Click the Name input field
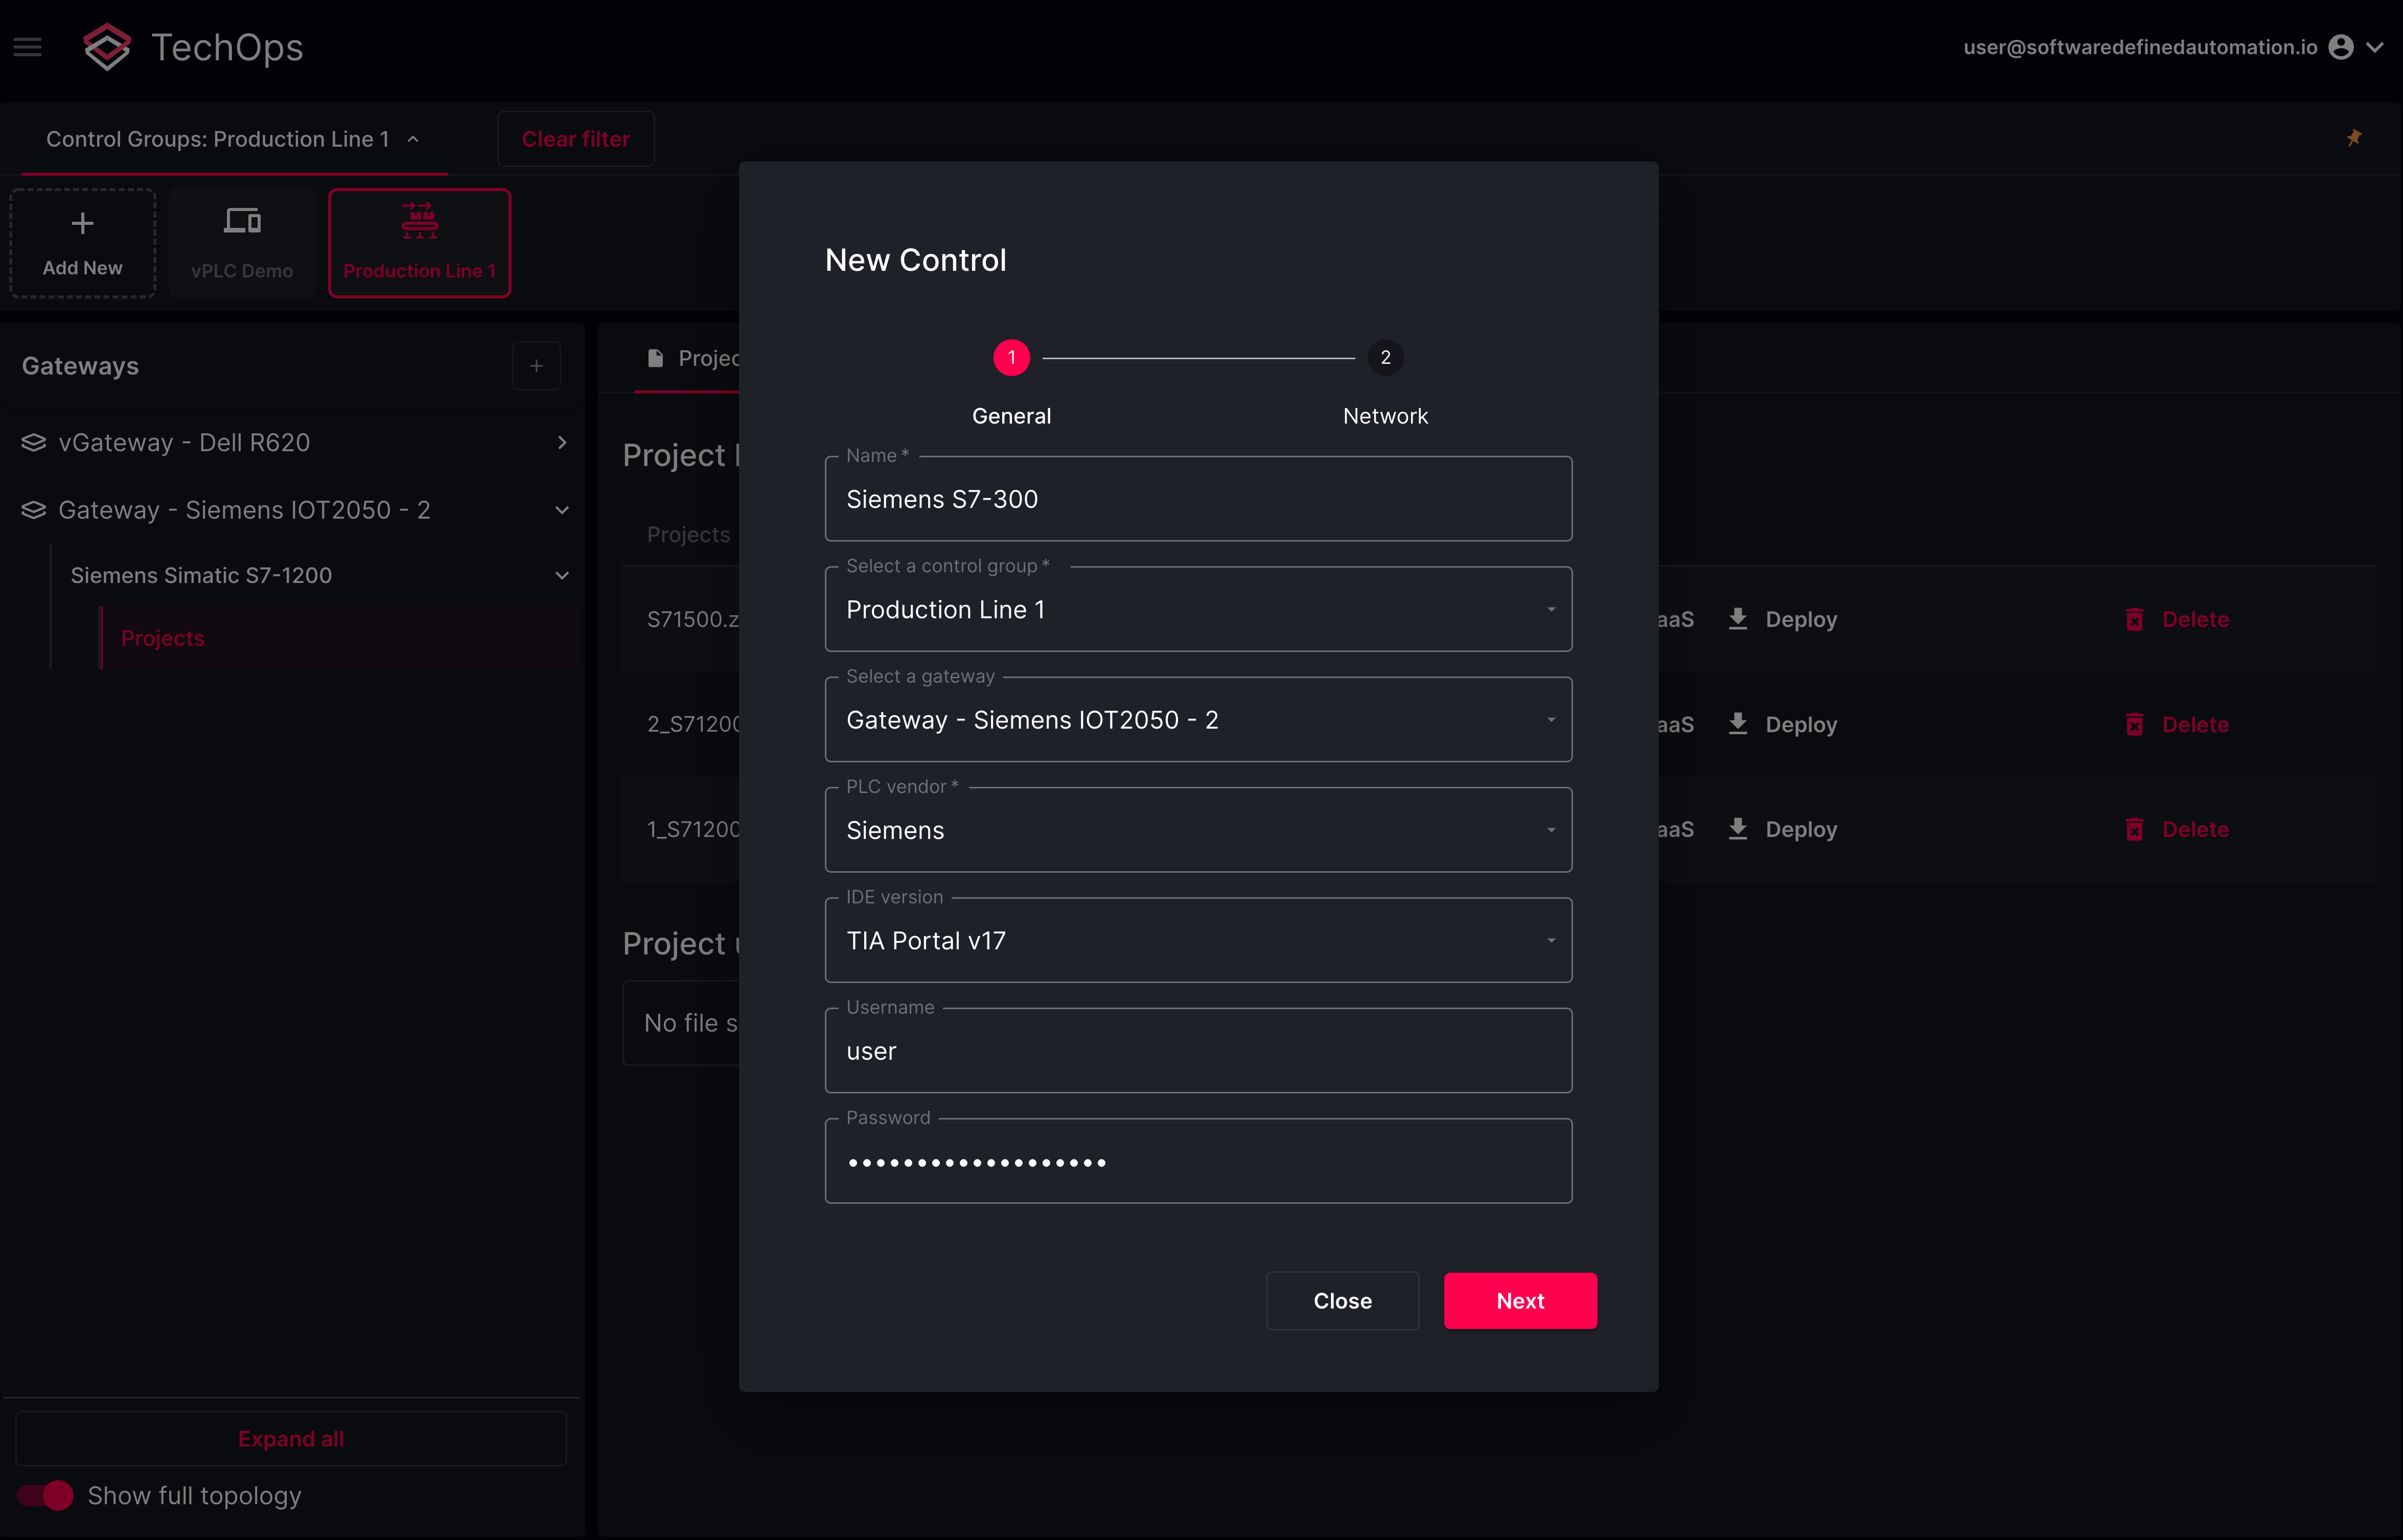 click(1198, 499)
